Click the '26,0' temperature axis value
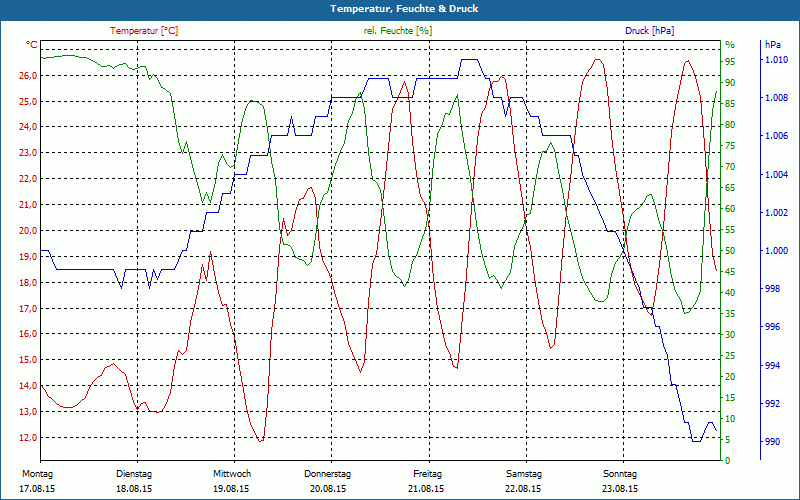Image resolution: width=800 pixels, height=500 pixels. [28, 76]
